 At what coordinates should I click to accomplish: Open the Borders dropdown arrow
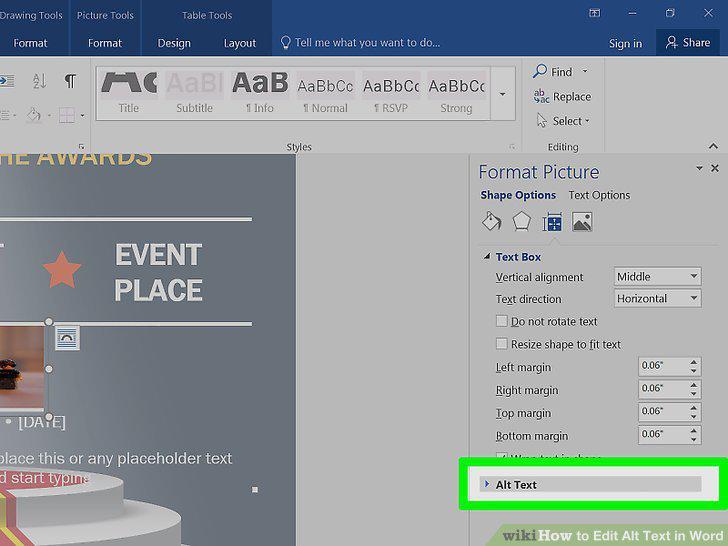82,115
